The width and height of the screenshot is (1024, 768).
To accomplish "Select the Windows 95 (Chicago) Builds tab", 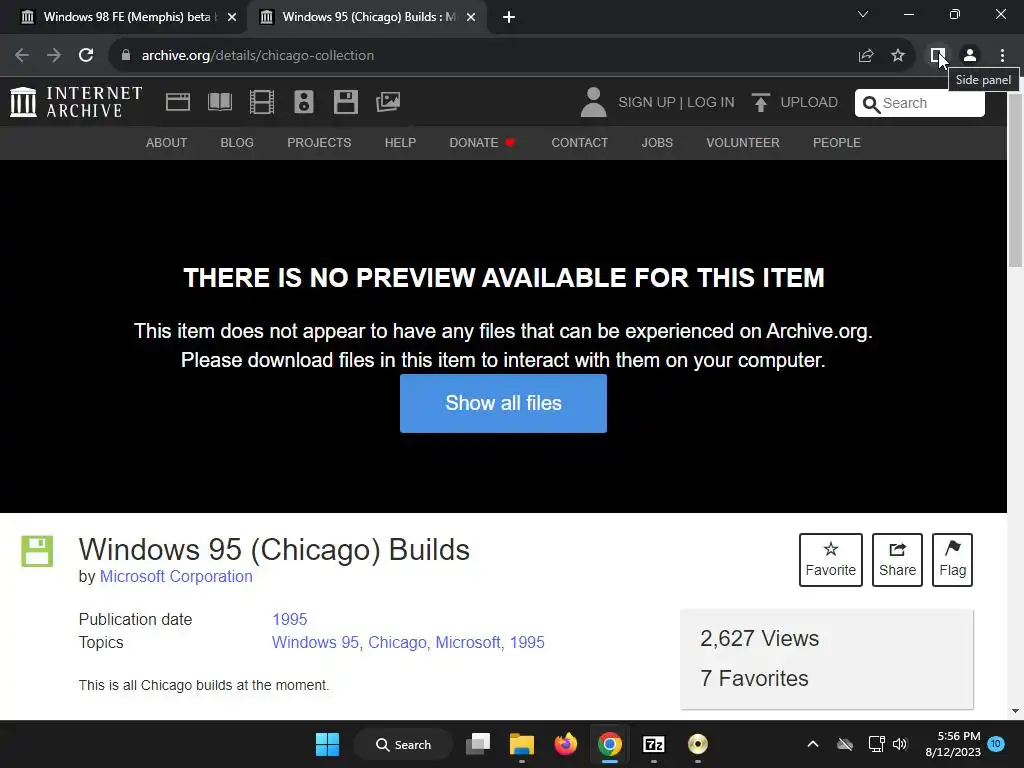I will click(x=368, y=17).
